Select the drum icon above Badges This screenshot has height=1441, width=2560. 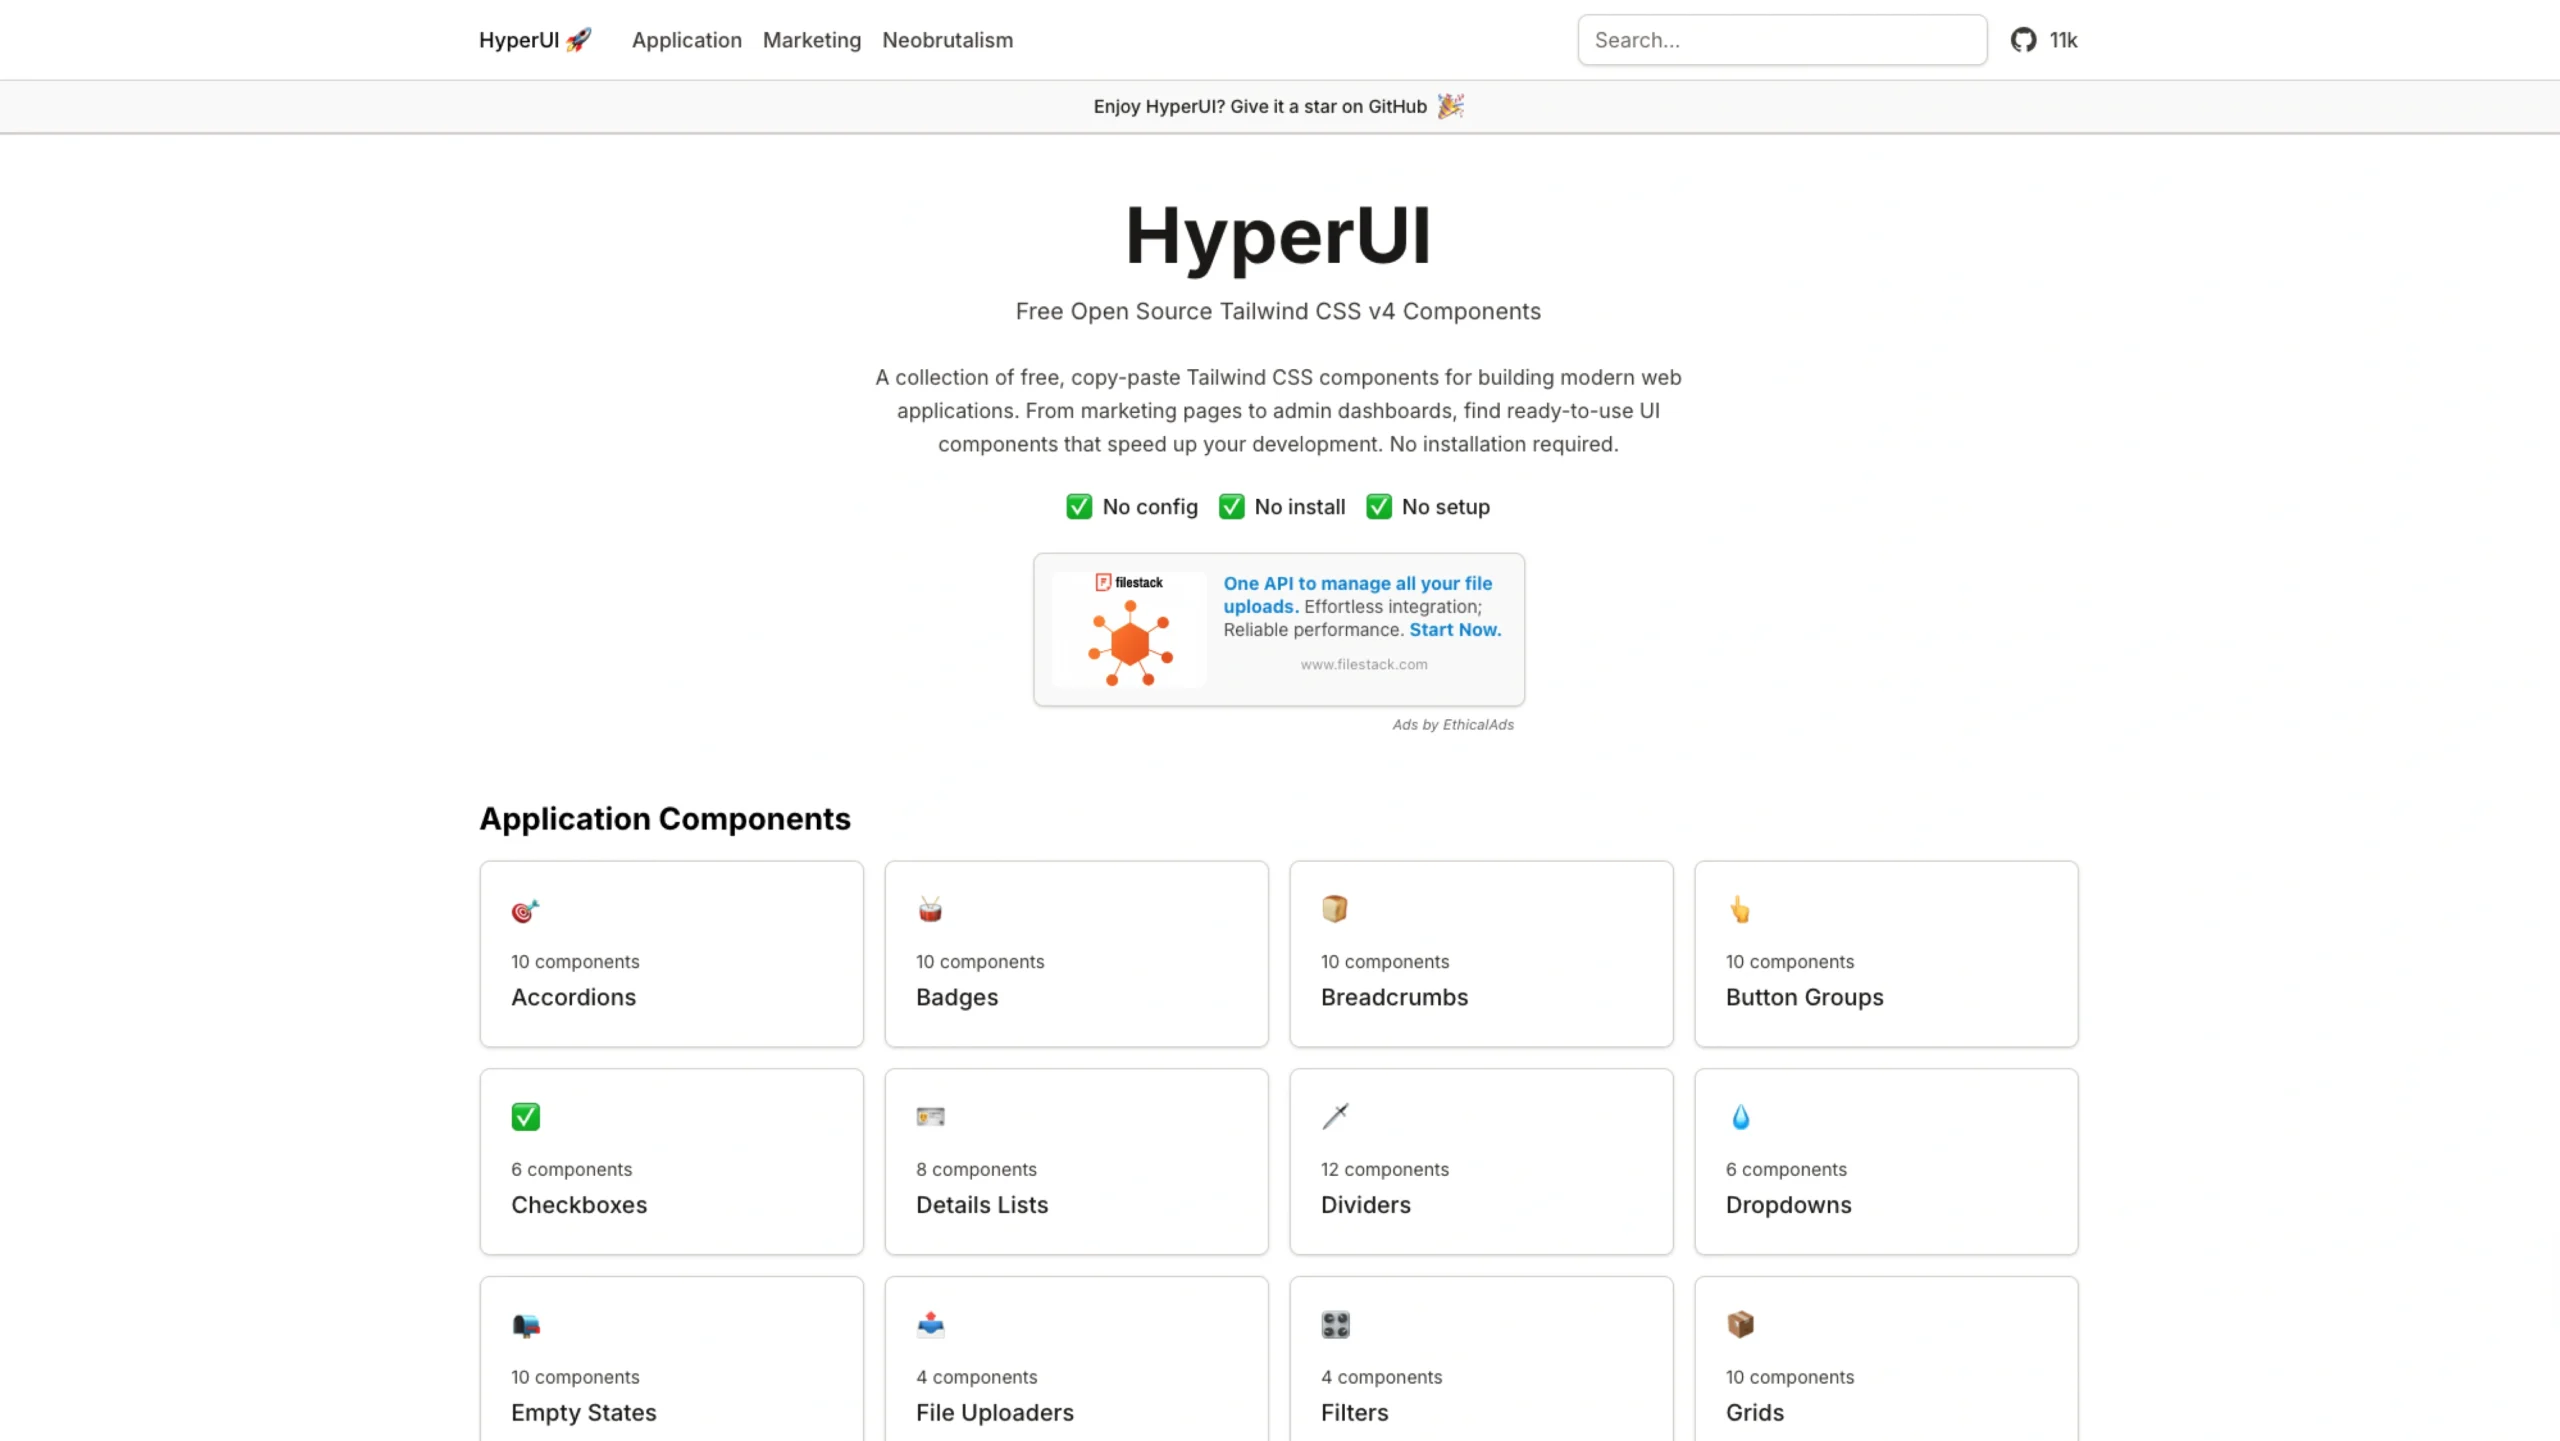pos(929,908)
